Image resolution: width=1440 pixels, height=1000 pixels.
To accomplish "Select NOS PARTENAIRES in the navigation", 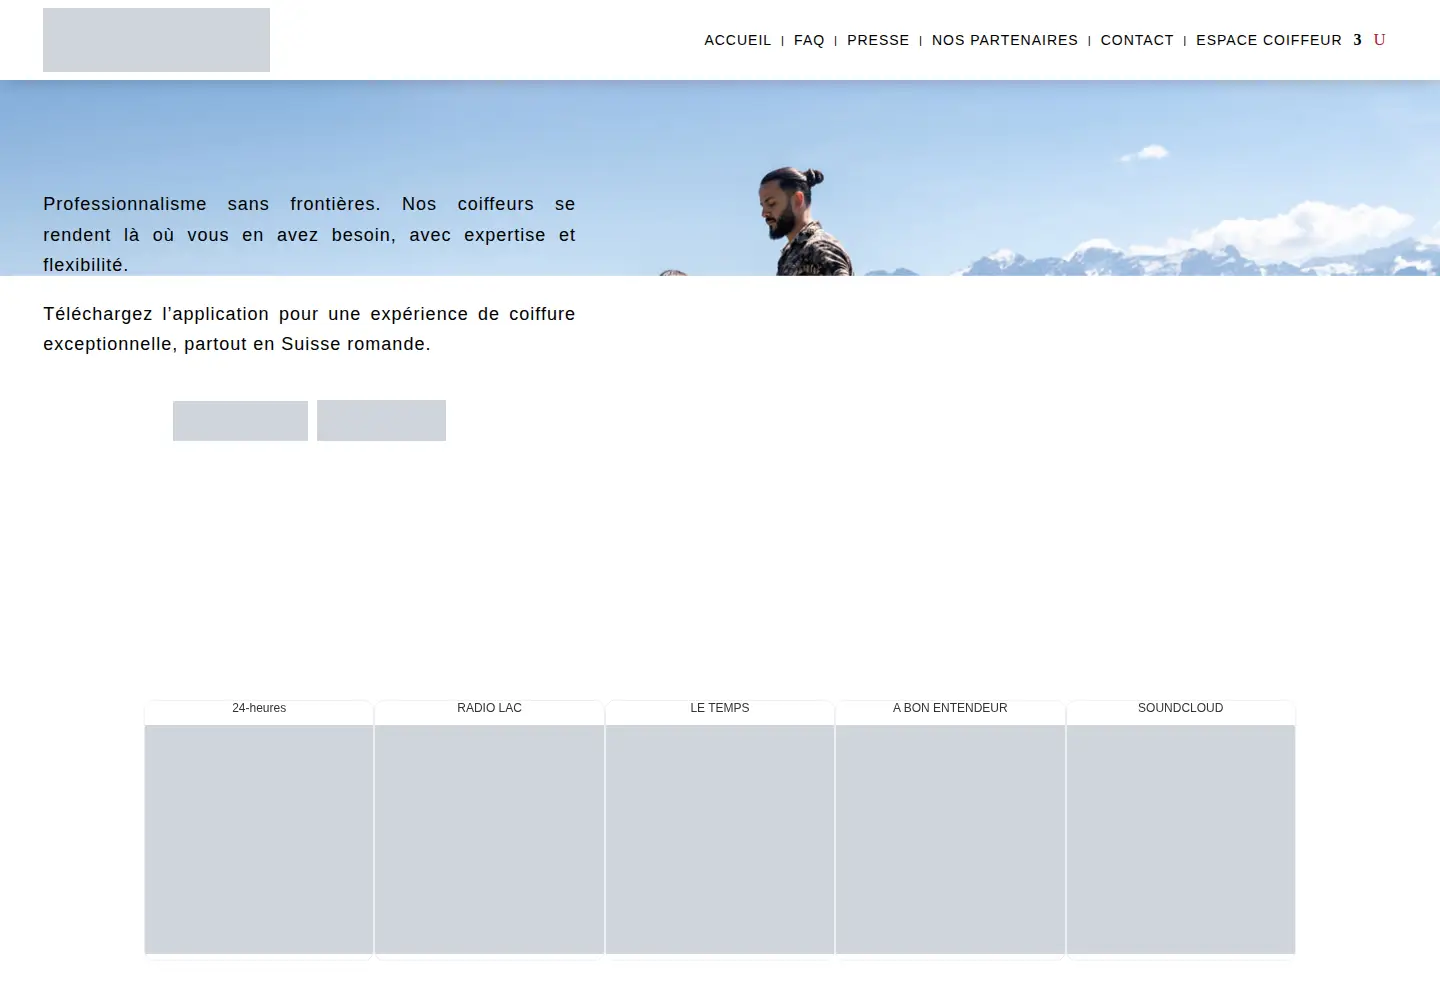I will tap(1005, 40).
